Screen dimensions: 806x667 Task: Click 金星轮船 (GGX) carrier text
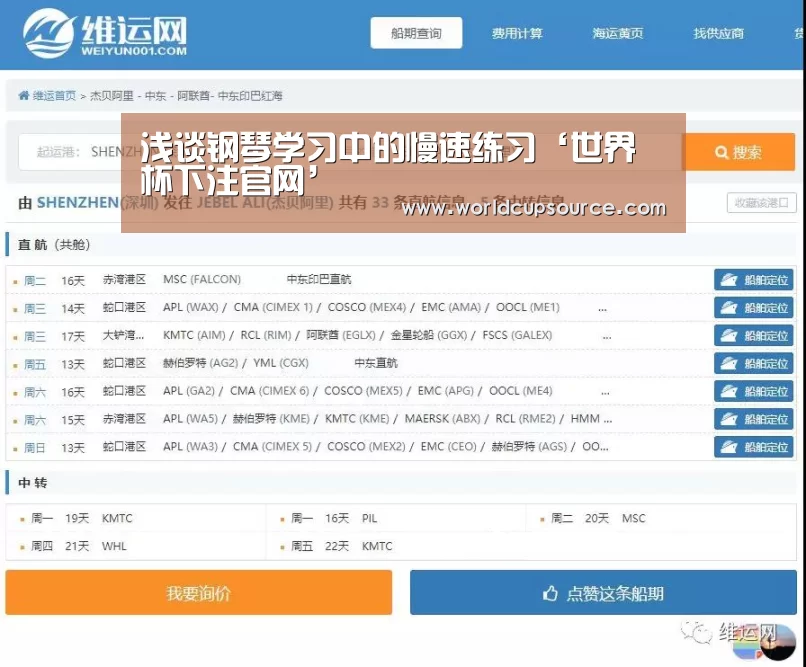click(x=429, y=335)
